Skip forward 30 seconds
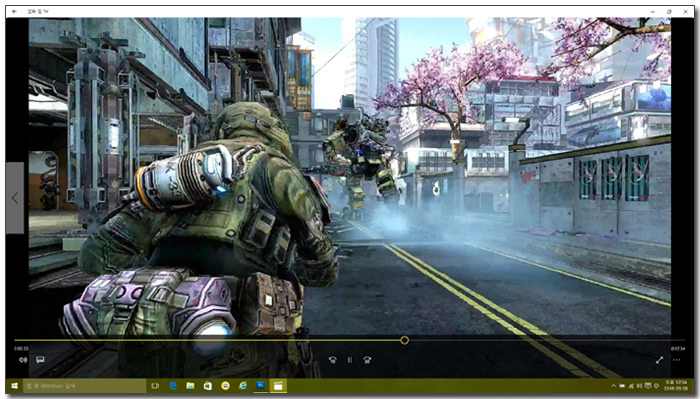The image size is (700, 399). pyautogui.click(x=367, y=360)
